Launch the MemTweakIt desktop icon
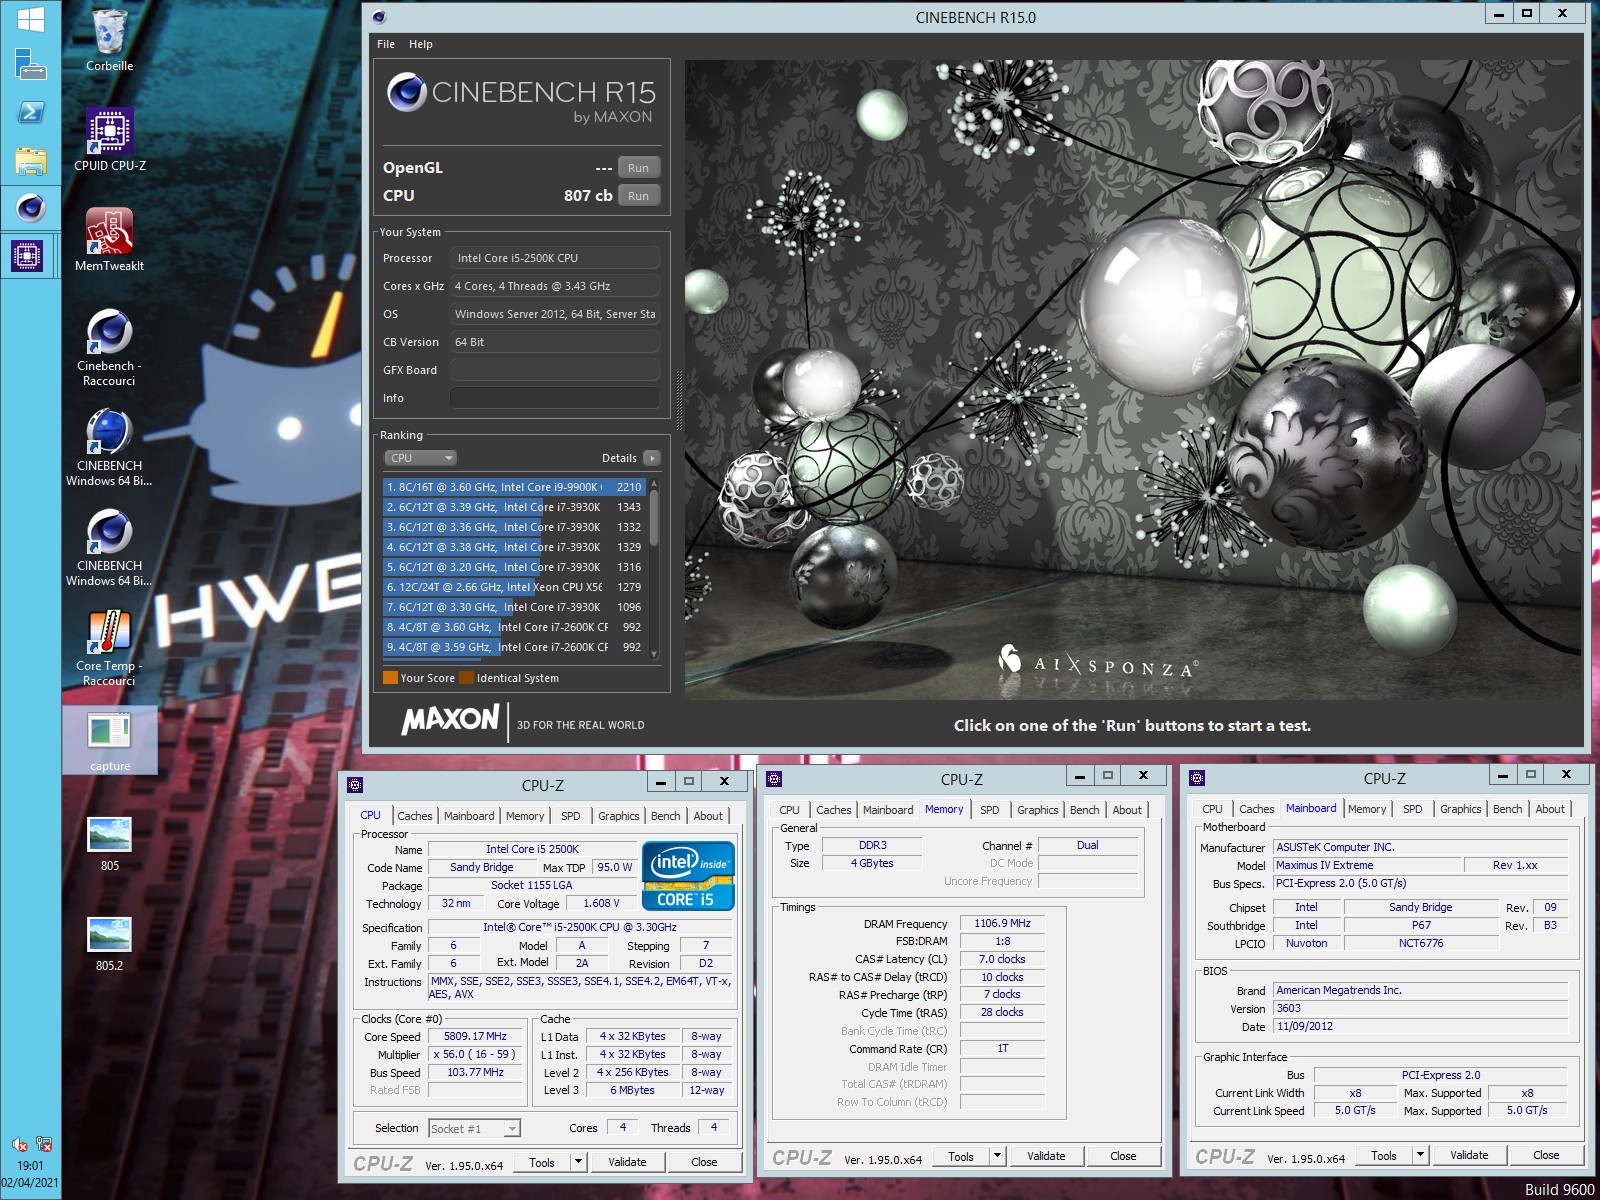1600x1200 pixels. [x=109, y=240]
